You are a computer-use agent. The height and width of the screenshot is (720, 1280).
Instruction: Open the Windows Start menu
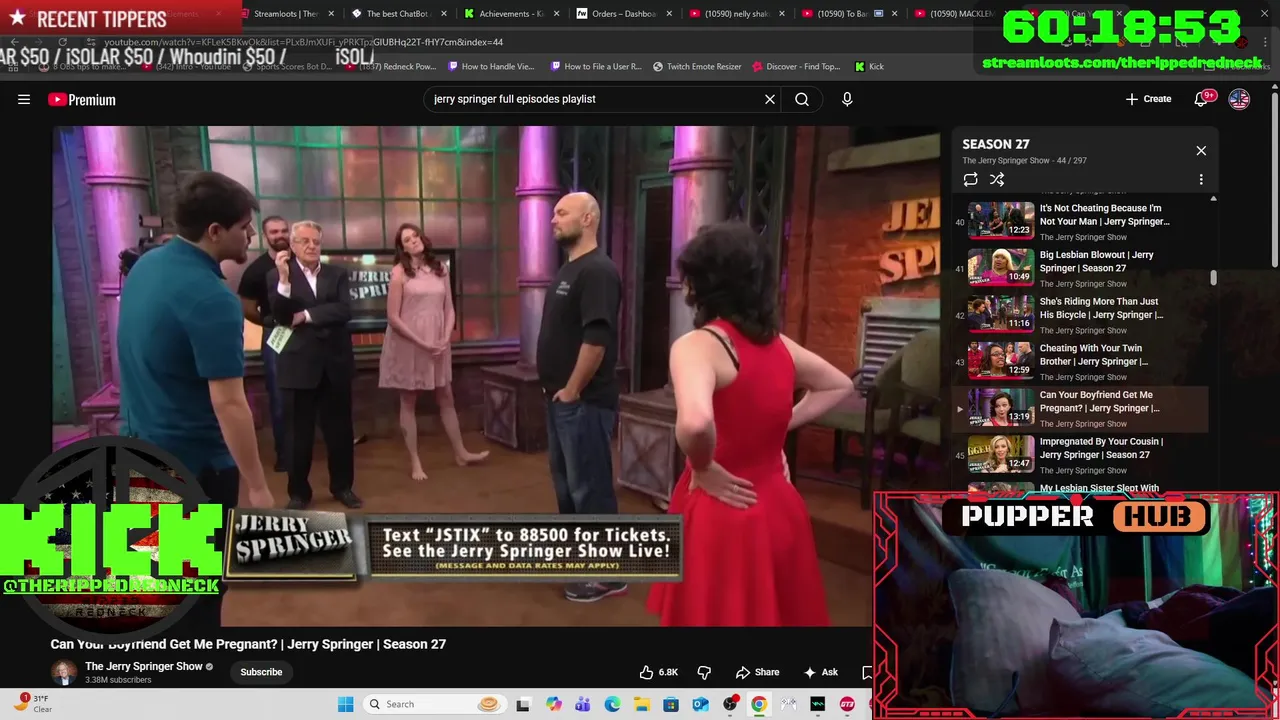pyautogui.click(x=345, y=704)
